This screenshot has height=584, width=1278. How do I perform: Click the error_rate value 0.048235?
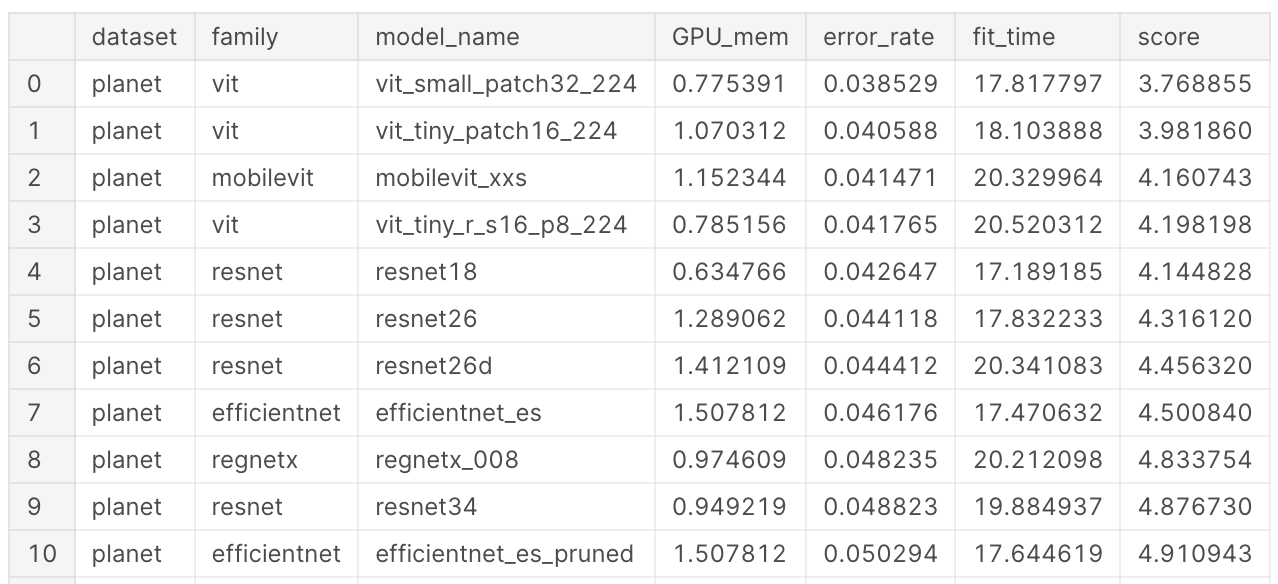881,460
